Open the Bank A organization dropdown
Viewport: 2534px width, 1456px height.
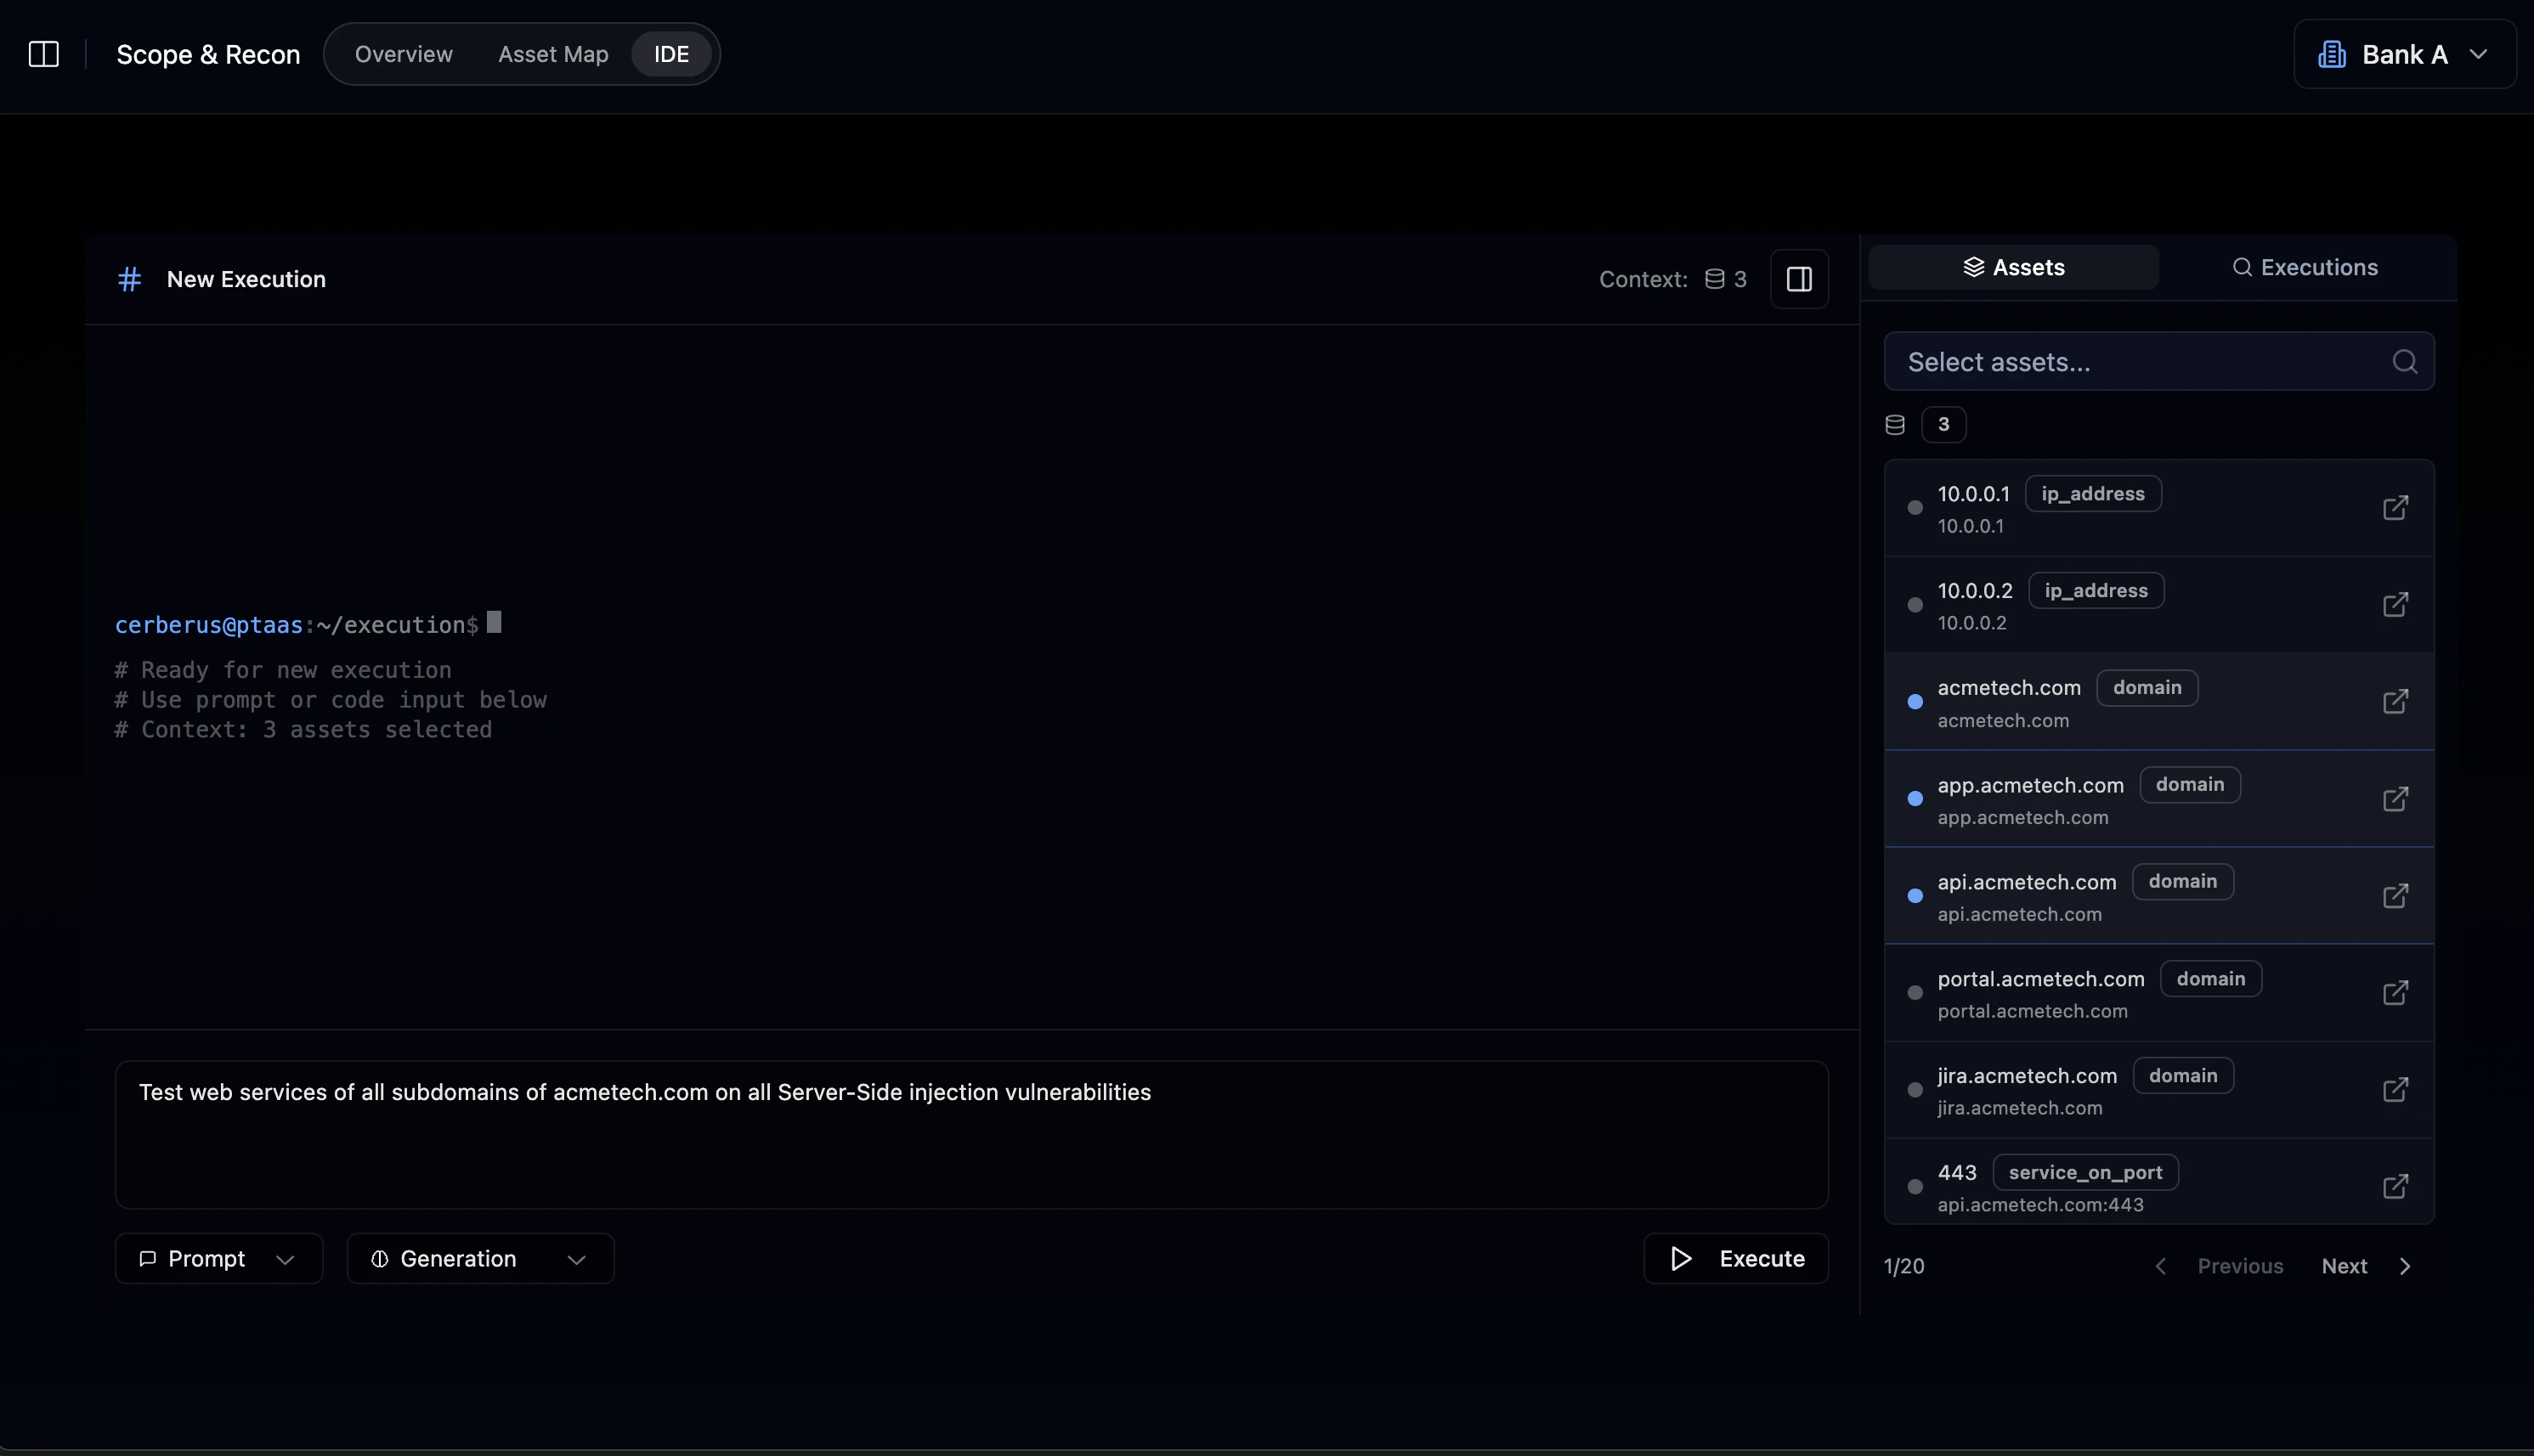2404,54
